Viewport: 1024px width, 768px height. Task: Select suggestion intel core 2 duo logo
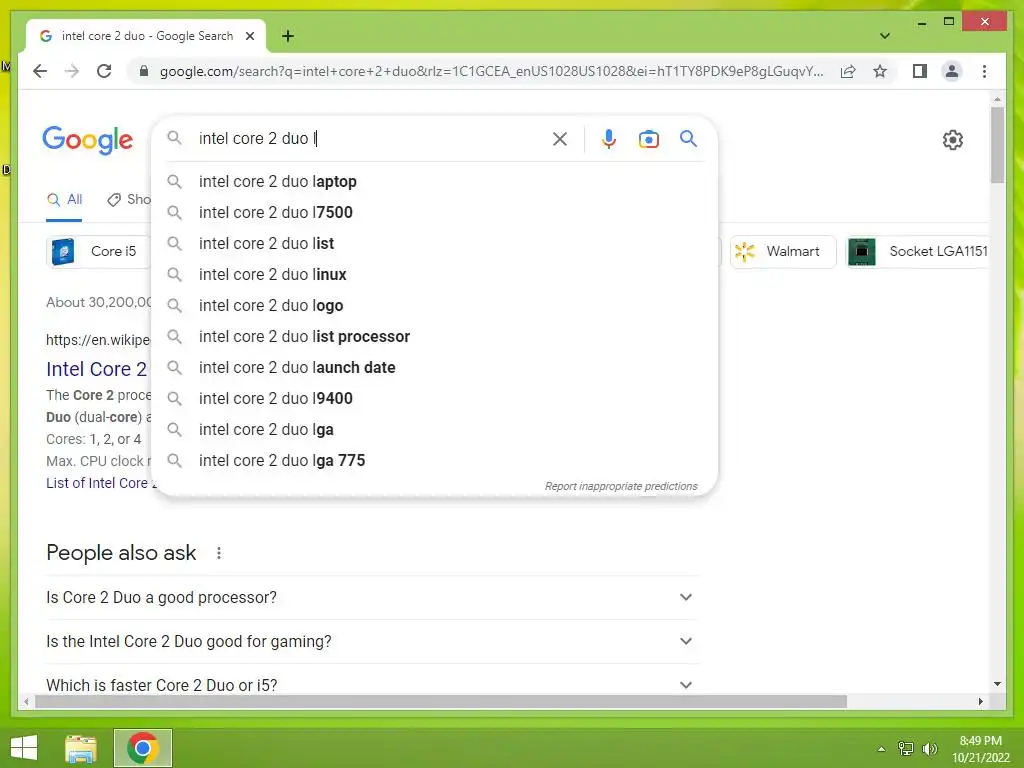434,306
